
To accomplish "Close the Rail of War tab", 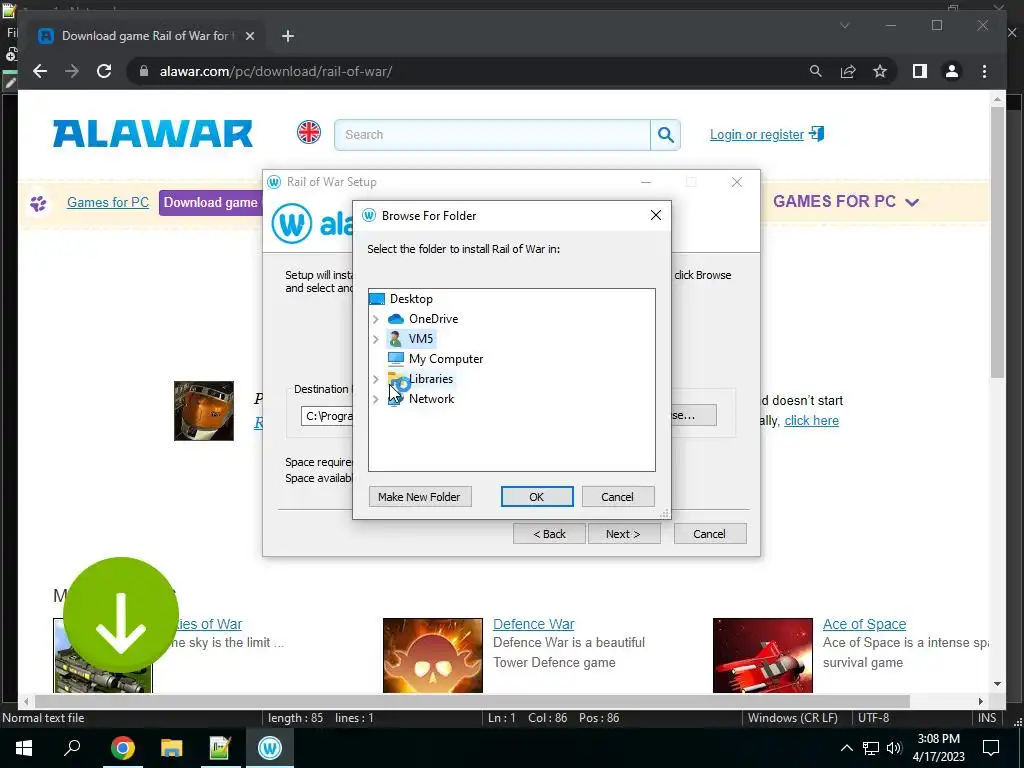I will tap(249, 36).
